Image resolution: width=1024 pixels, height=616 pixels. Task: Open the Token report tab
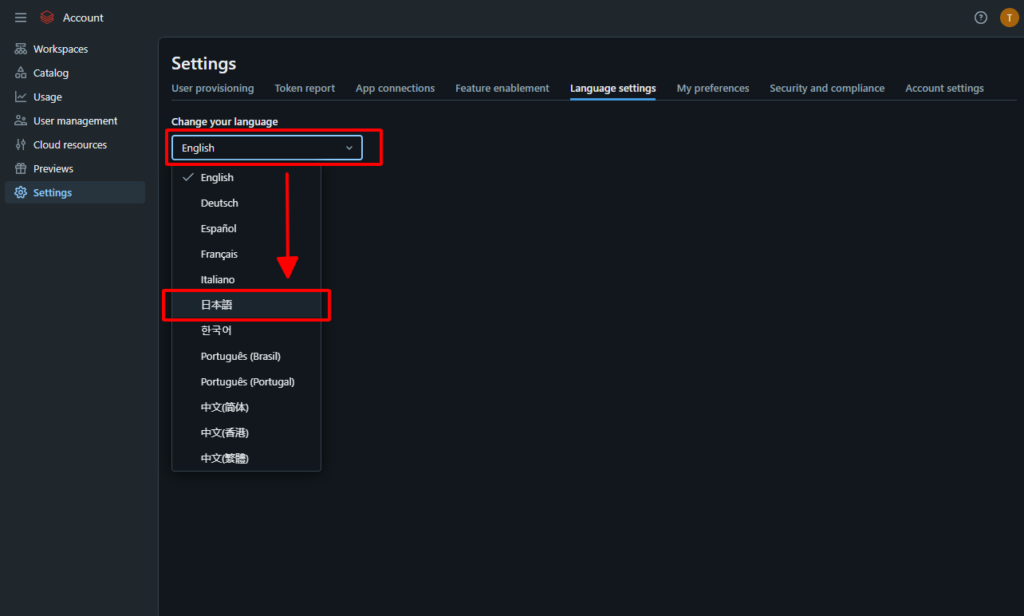(305, 88)
